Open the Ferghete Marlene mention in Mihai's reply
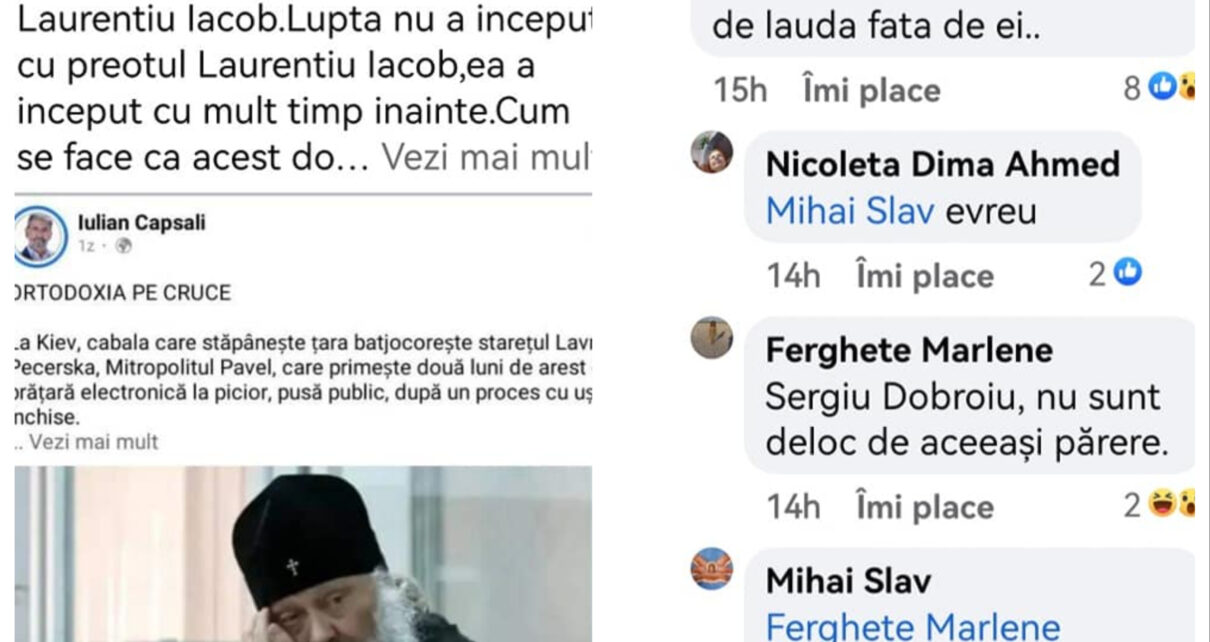 (912, 626)
